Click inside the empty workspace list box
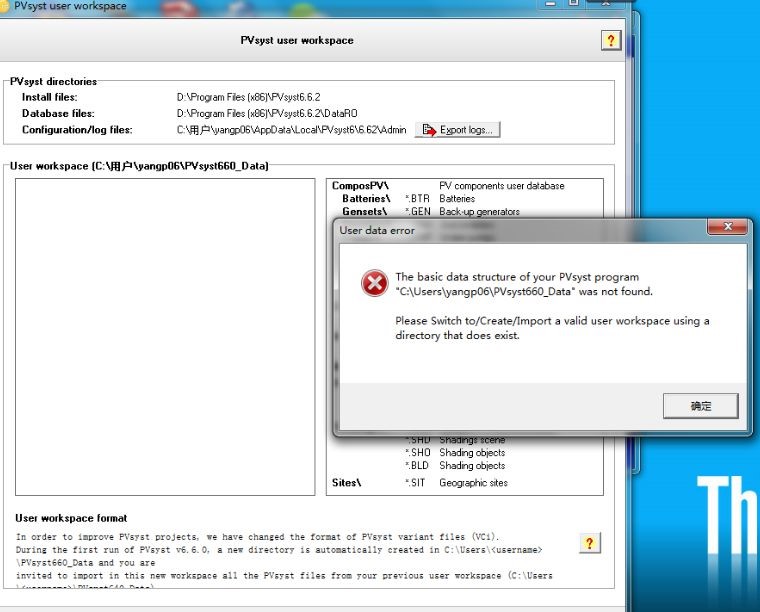 [x=165, y=337]
